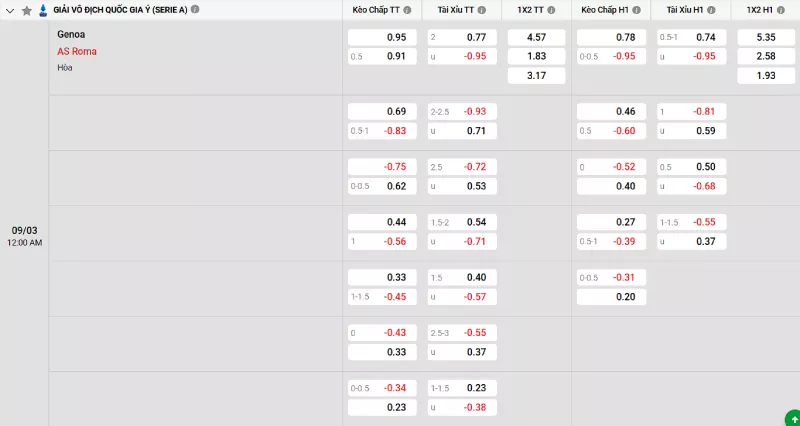
Task: Collapse the Serie A league section chevron
Action: click(x=10, y=10)
